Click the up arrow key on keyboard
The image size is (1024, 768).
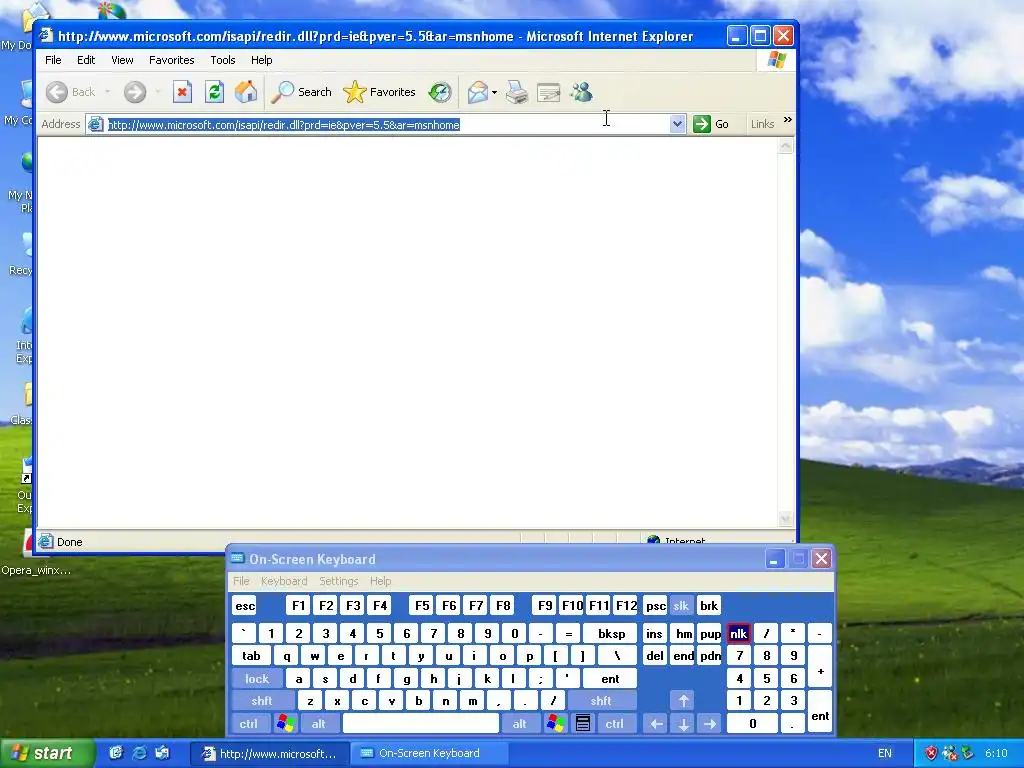tap(683, 701)
